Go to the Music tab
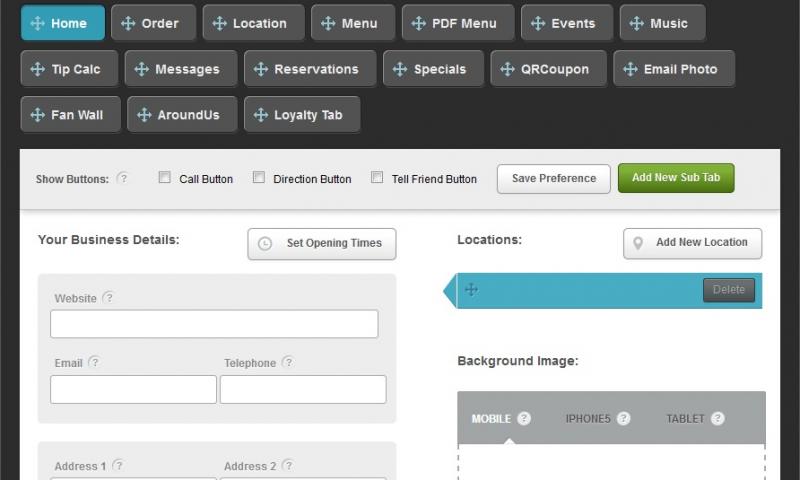The height and width of the screenshot is (480, 800). coord(662,23)
